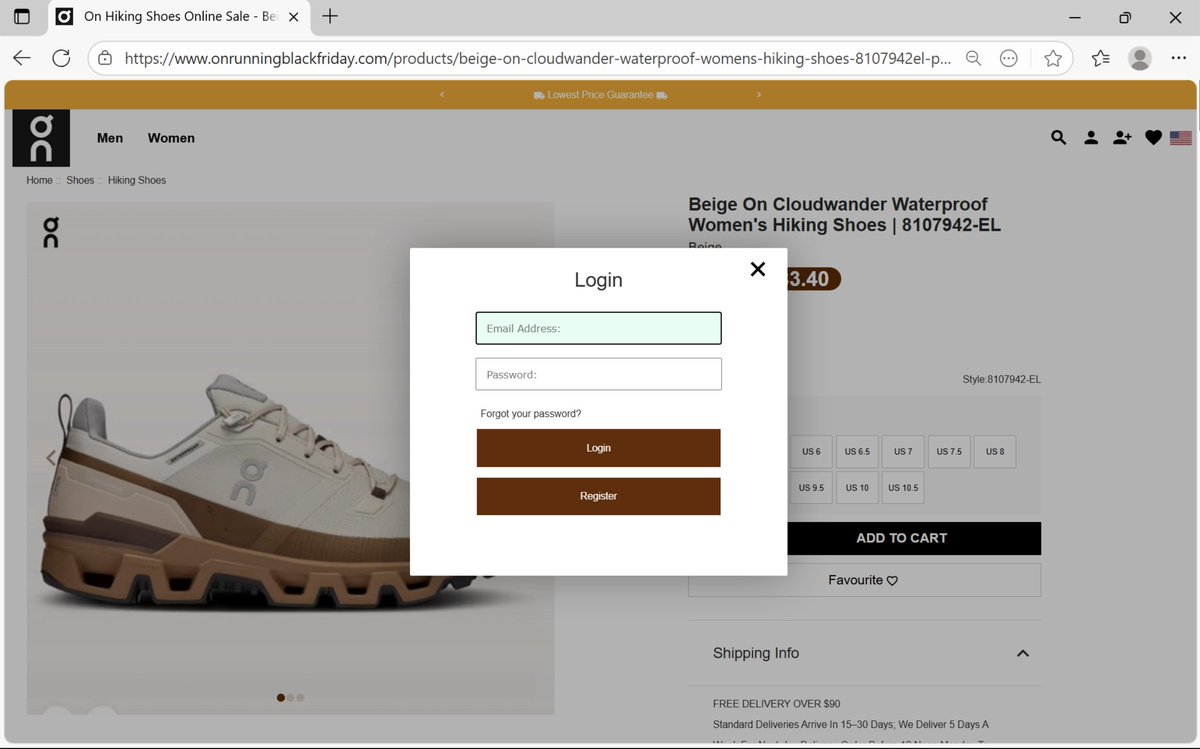Click browser back arrow
Image resolution: width=1200 pixels, height=749 pixels.
coord(22,58)
